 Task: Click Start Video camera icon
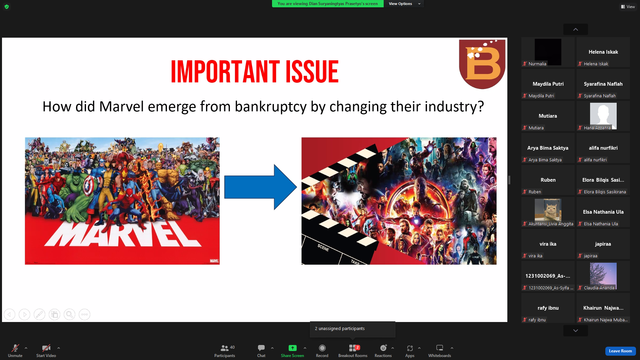tap(46, 350)
